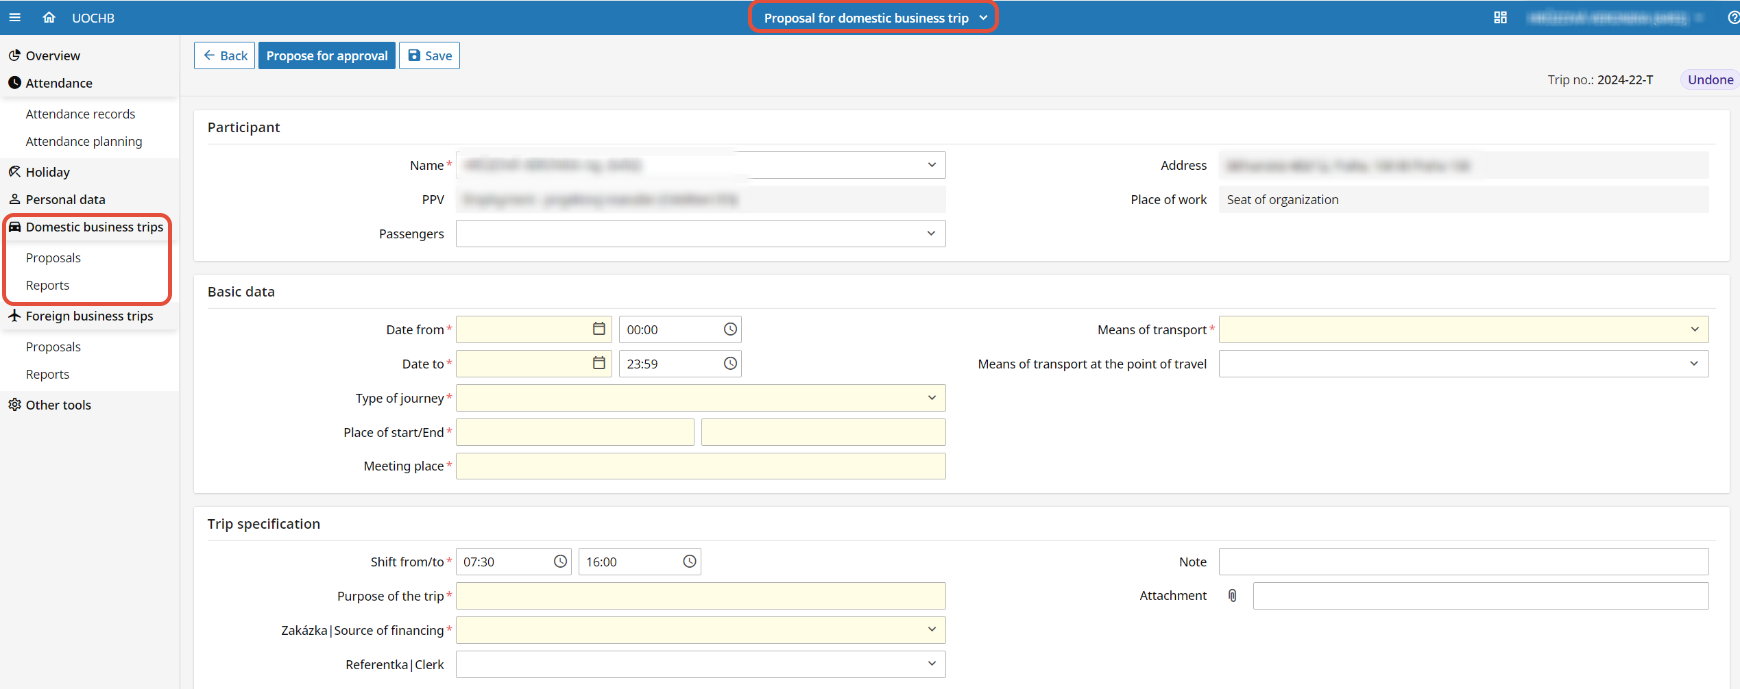This screenshot has width=1740, height=689.
Task: Open clock picker next to 00:00
Action: (730, 329)
